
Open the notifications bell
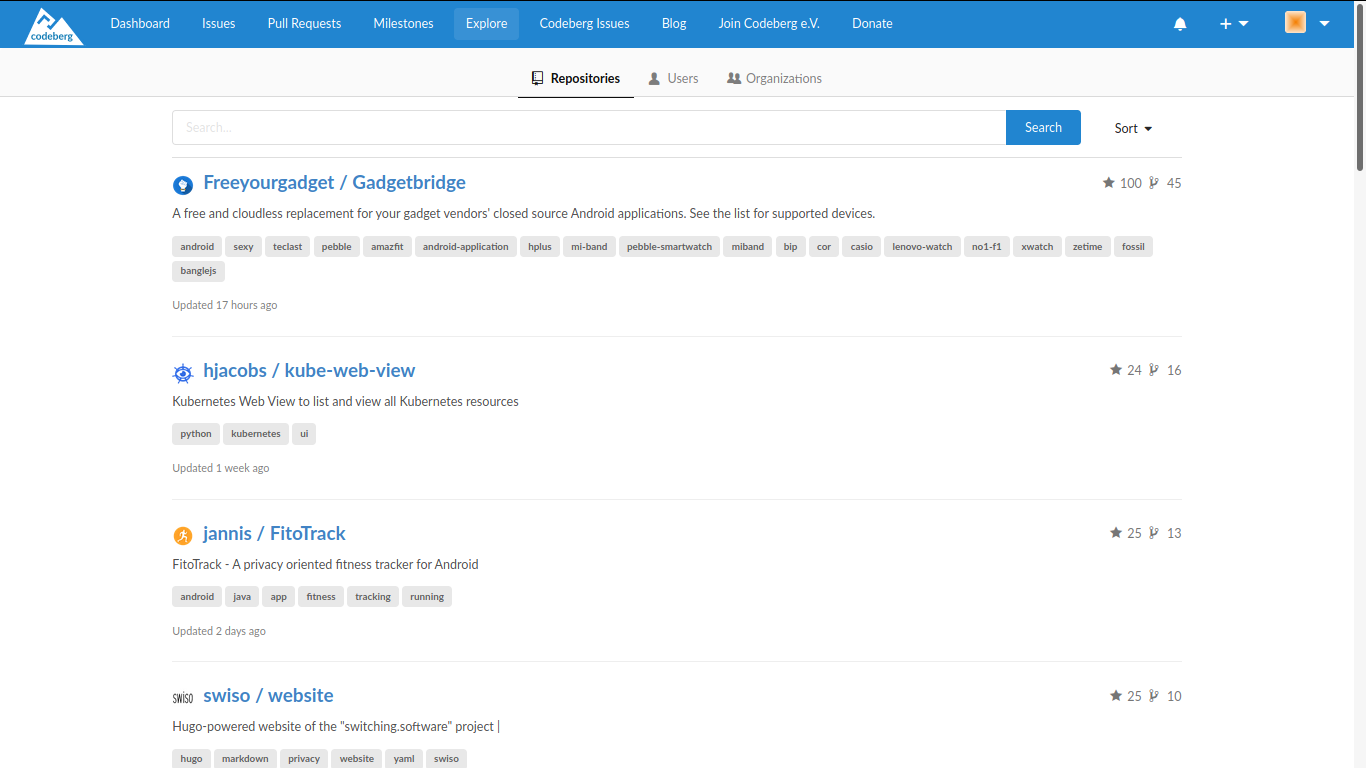tap(1180, 23)
